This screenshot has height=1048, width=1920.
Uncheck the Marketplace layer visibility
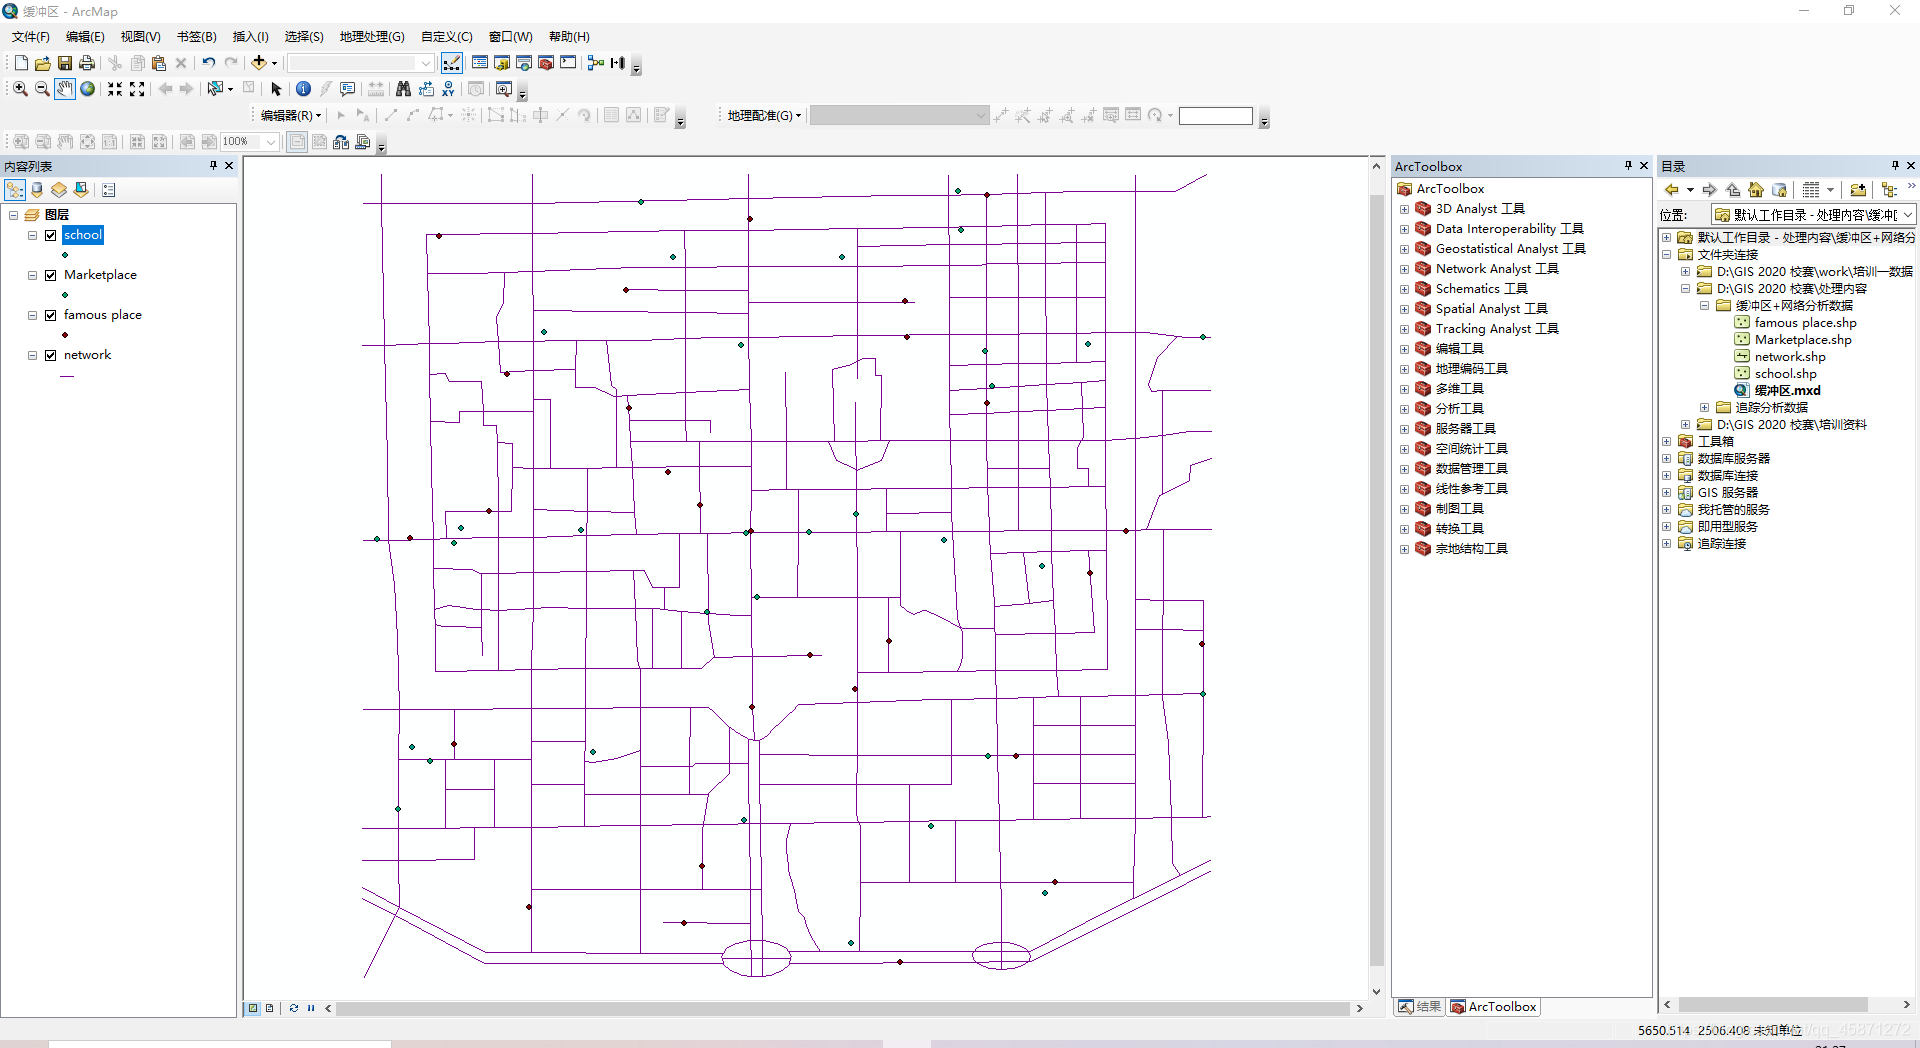(x=50, y=275)
